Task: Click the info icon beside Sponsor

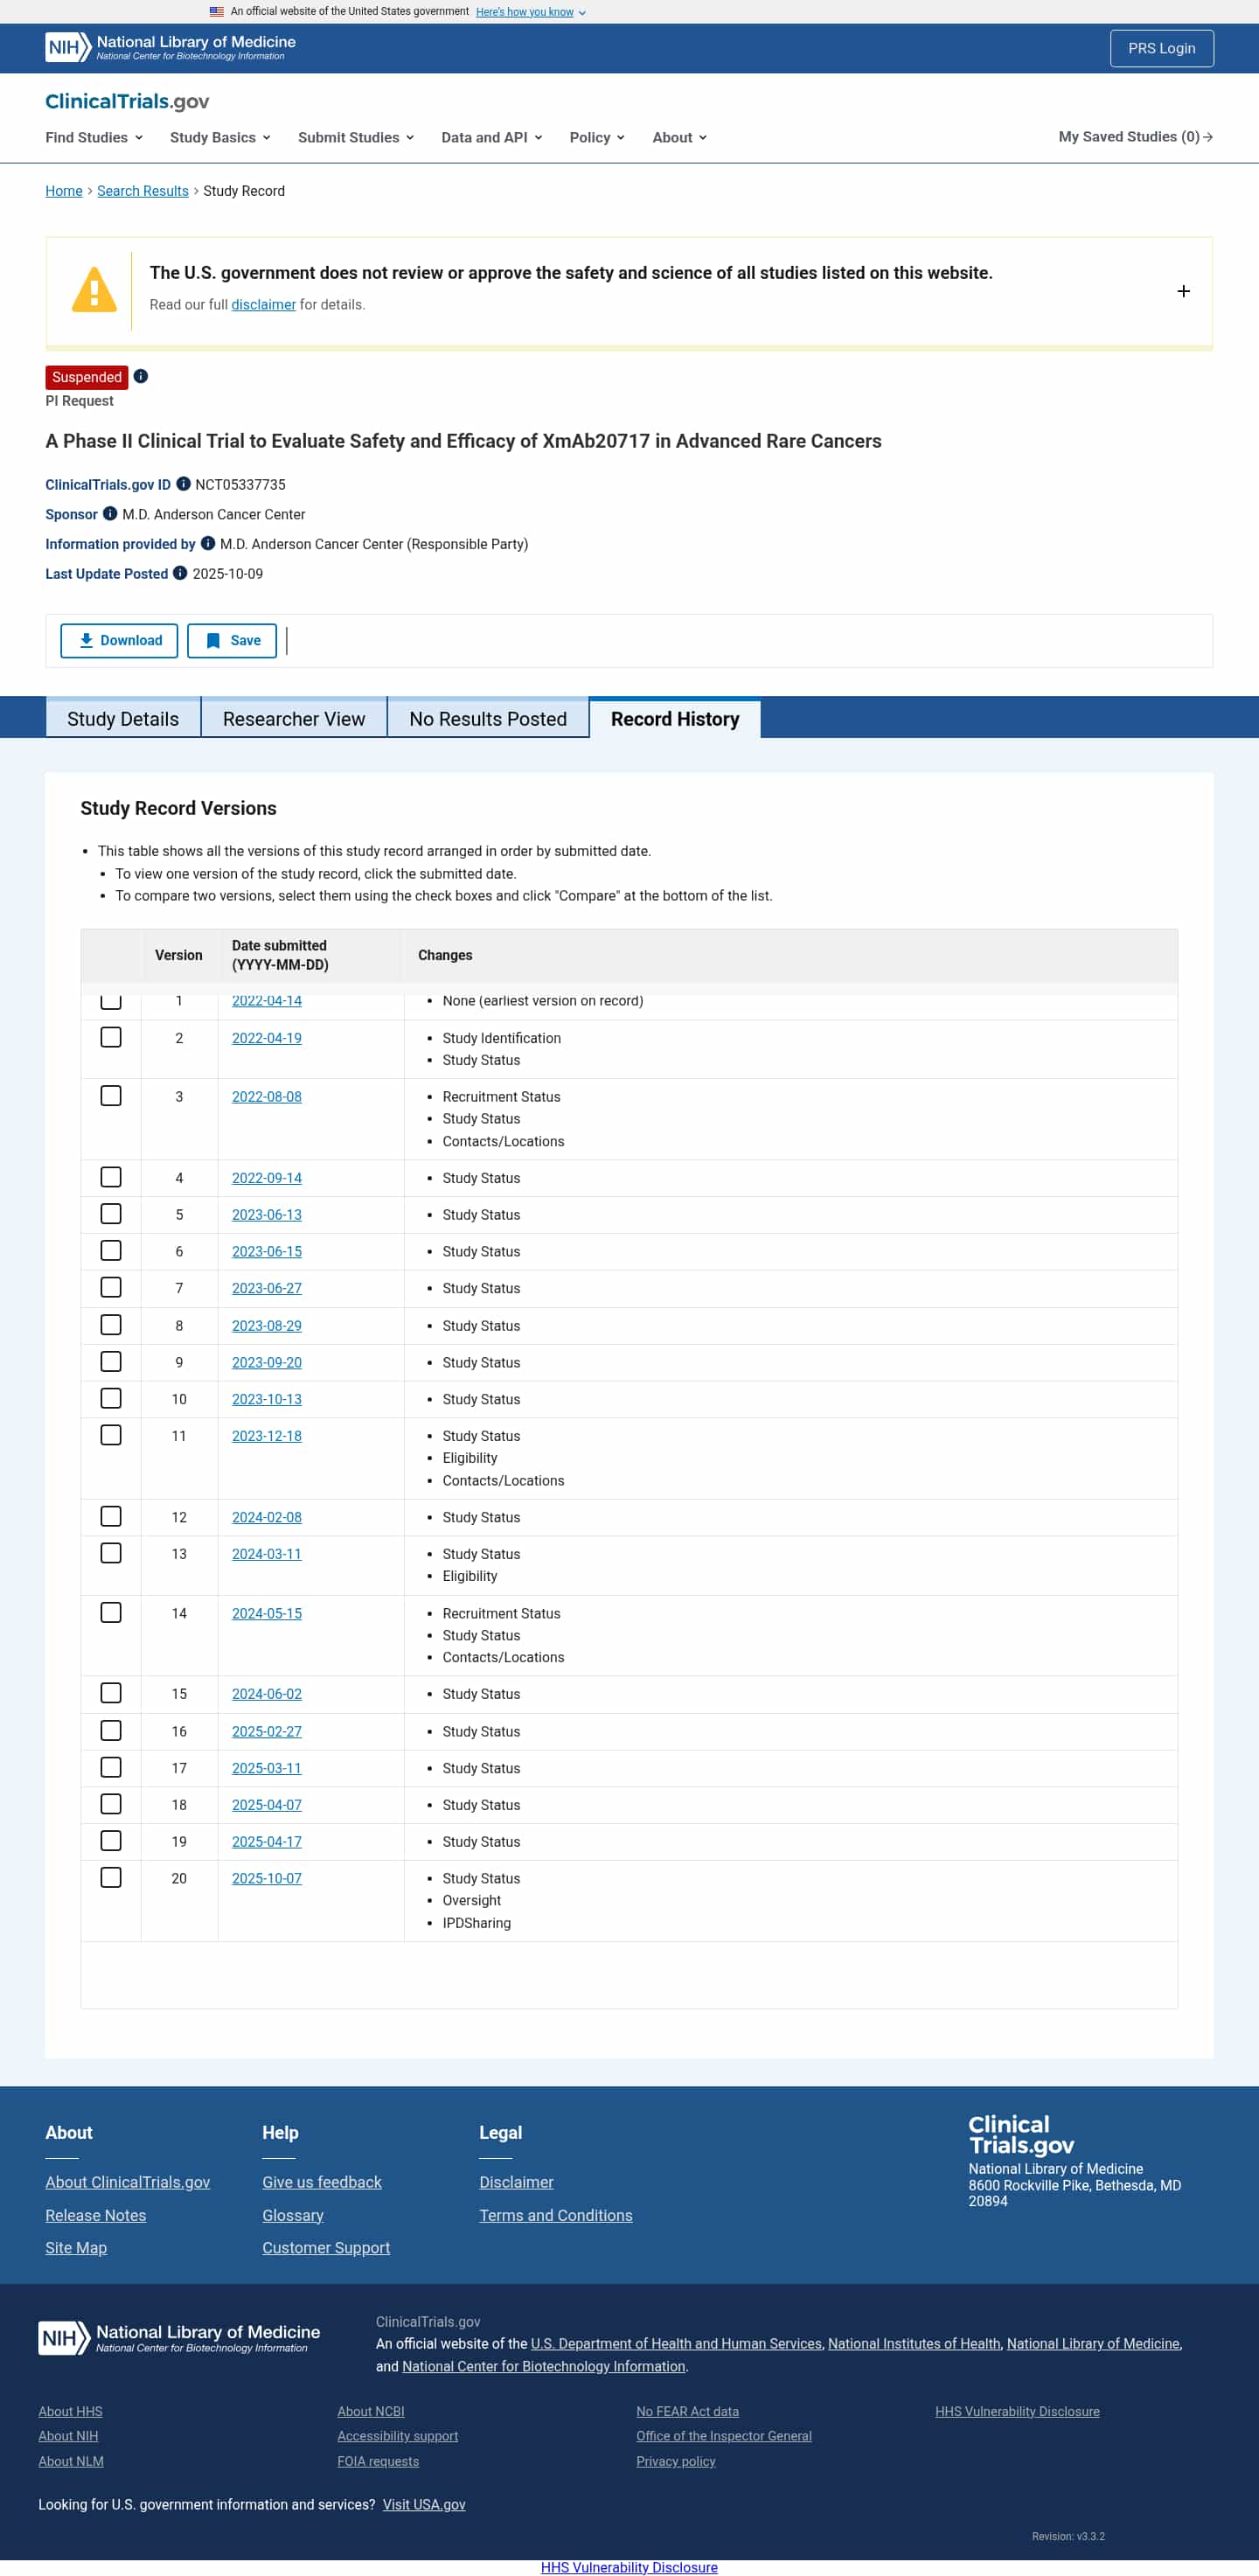Action: tap(110, 514)
